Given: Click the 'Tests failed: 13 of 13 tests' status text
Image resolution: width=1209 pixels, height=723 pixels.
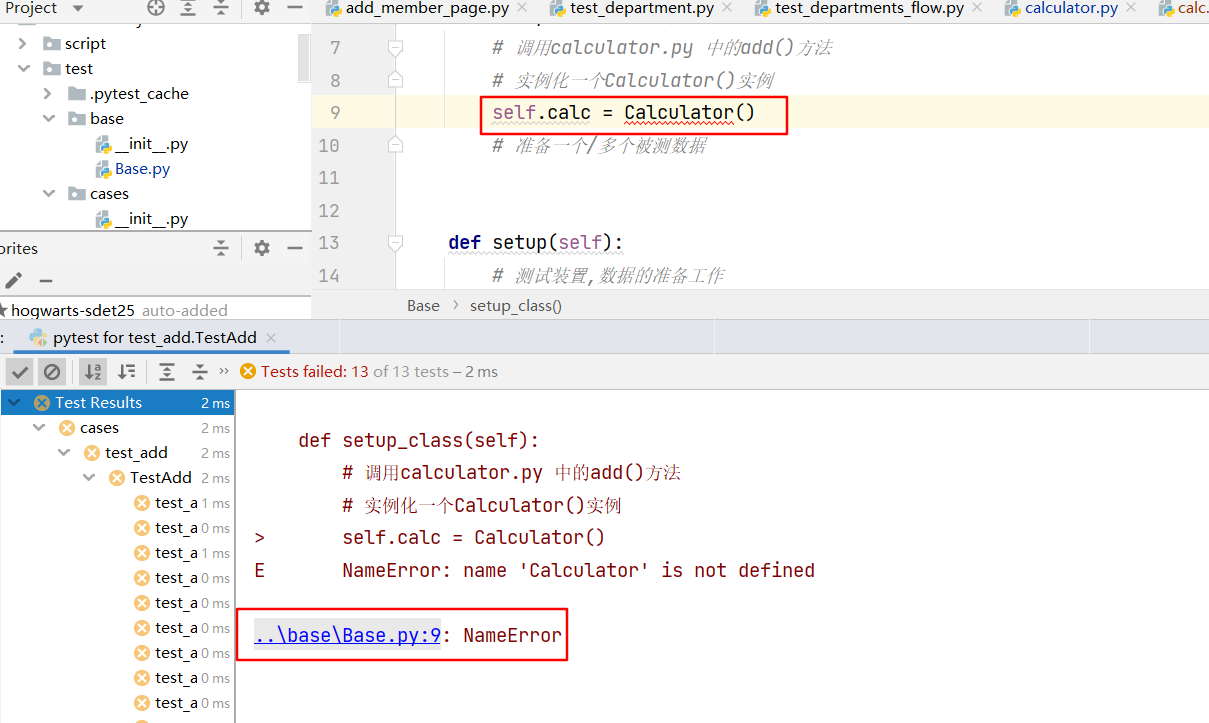Looking at the screenshot, I should click(379, 371).
